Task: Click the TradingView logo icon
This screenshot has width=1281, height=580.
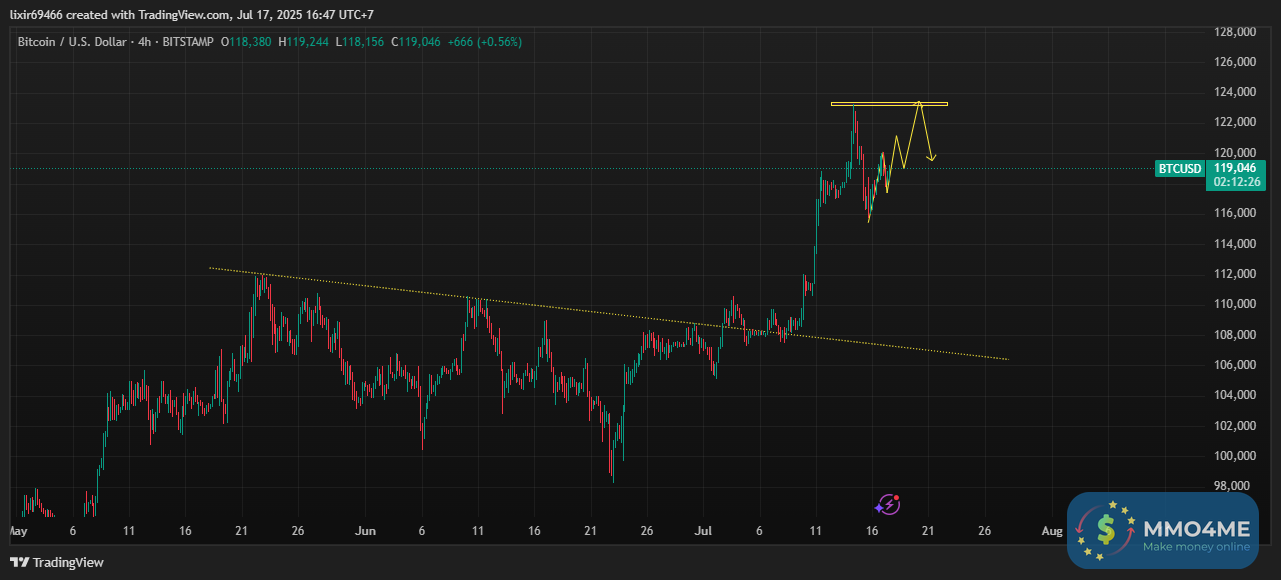Action: (x=19, y=562)
